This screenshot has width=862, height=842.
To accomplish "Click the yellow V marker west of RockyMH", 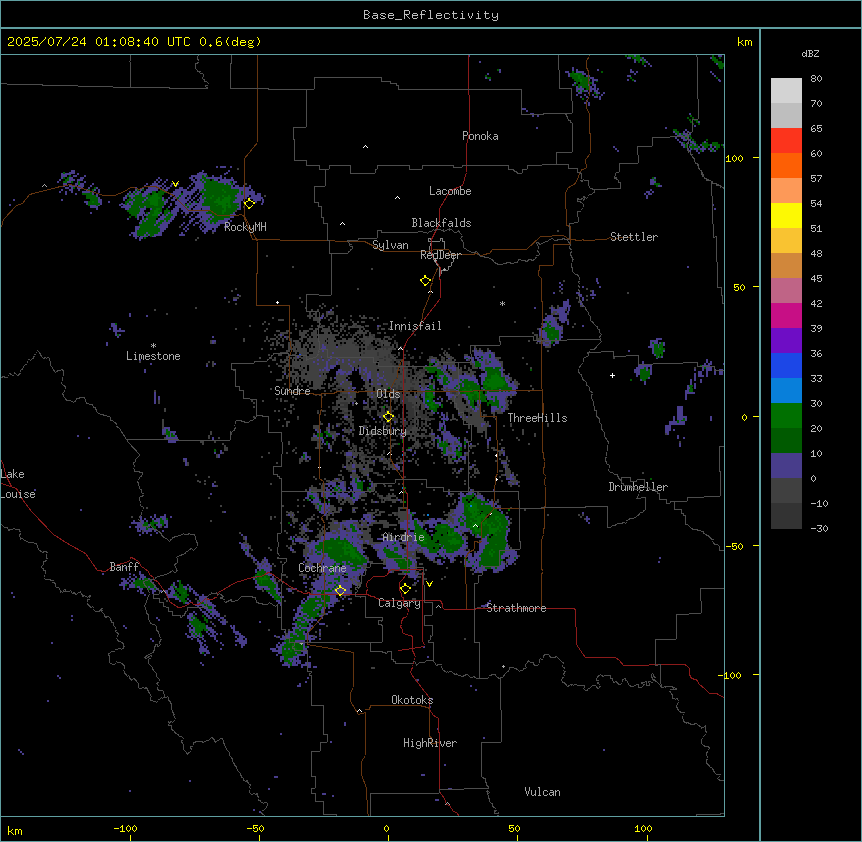I will pos(175,184).
